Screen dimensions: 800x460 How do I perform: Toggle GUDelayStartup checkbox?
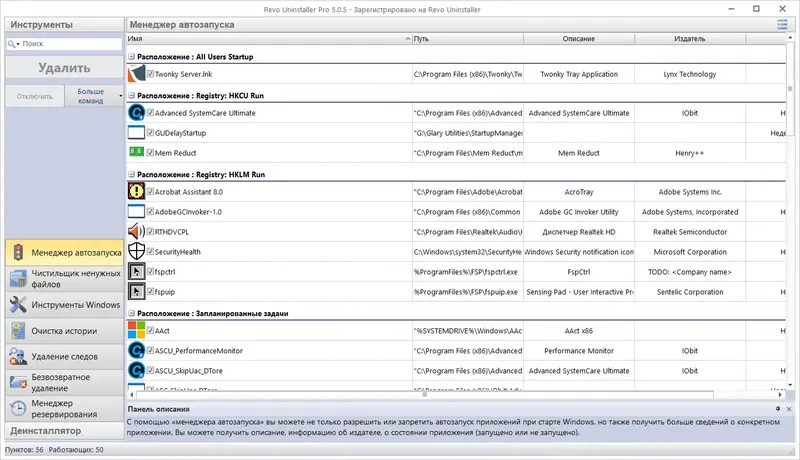[150, 133]
